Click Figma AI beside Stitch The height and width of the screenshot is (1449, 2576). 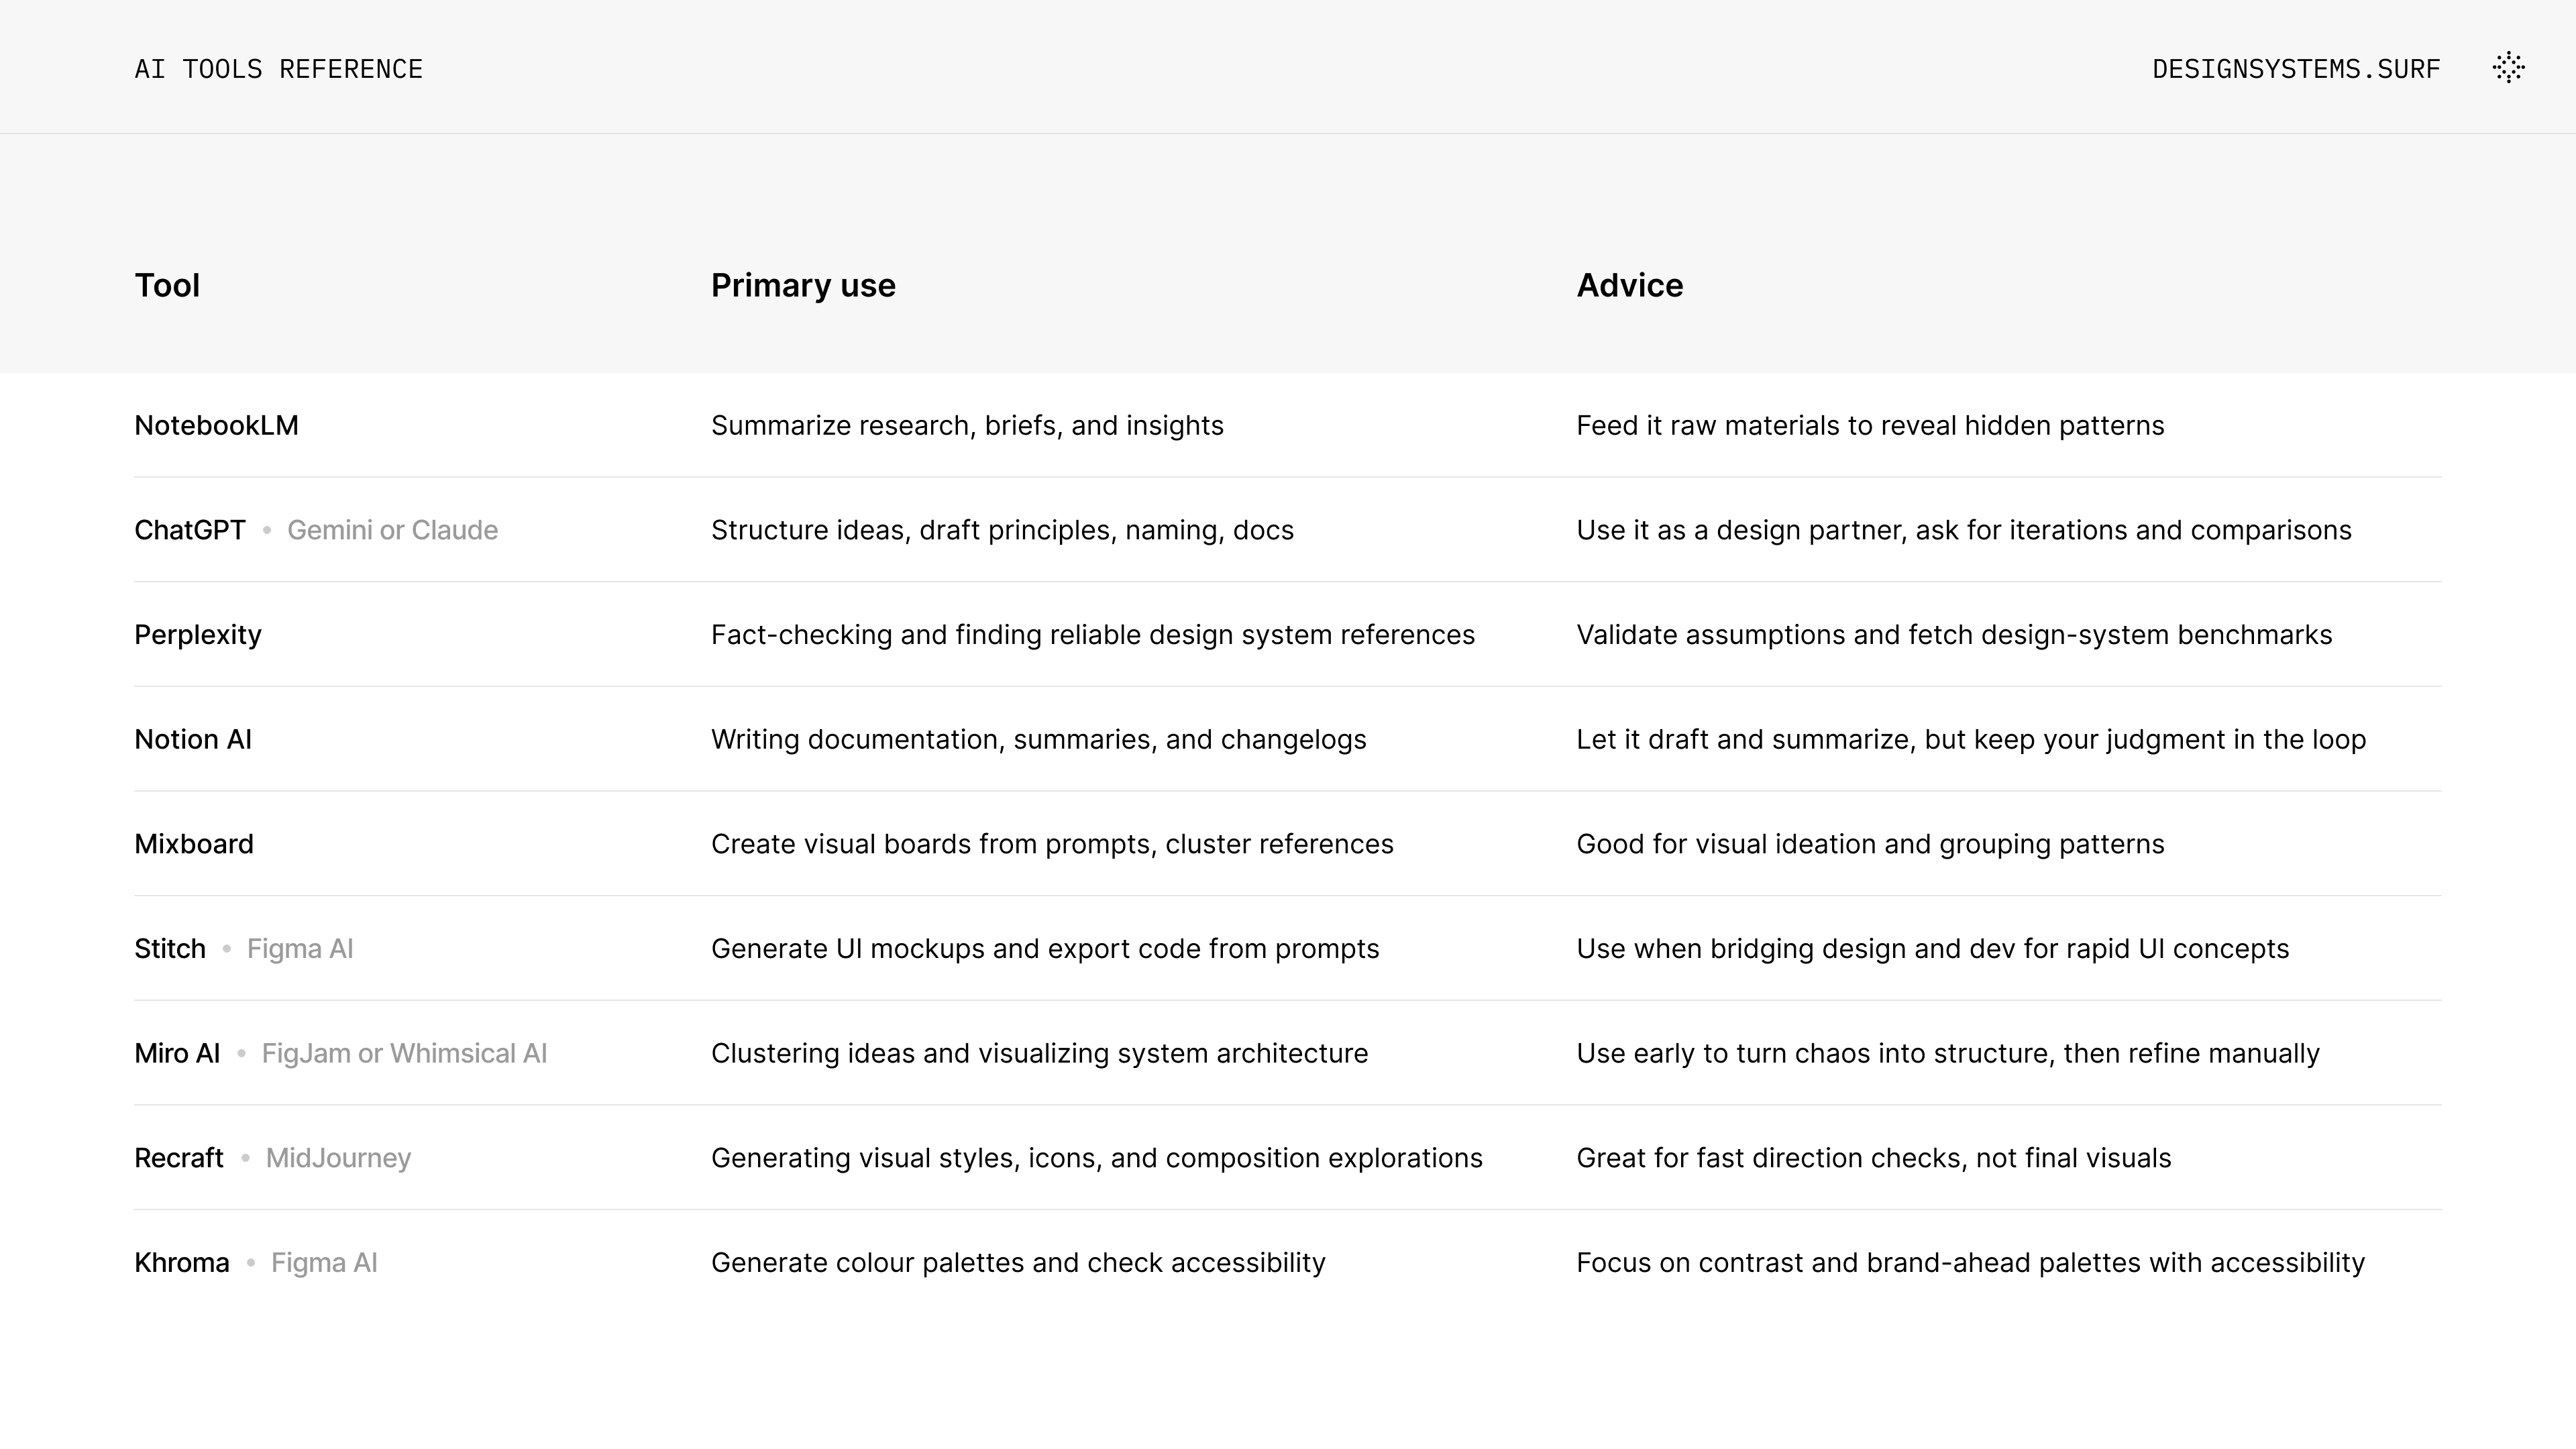pyautogui.click(x=300, y=949)
